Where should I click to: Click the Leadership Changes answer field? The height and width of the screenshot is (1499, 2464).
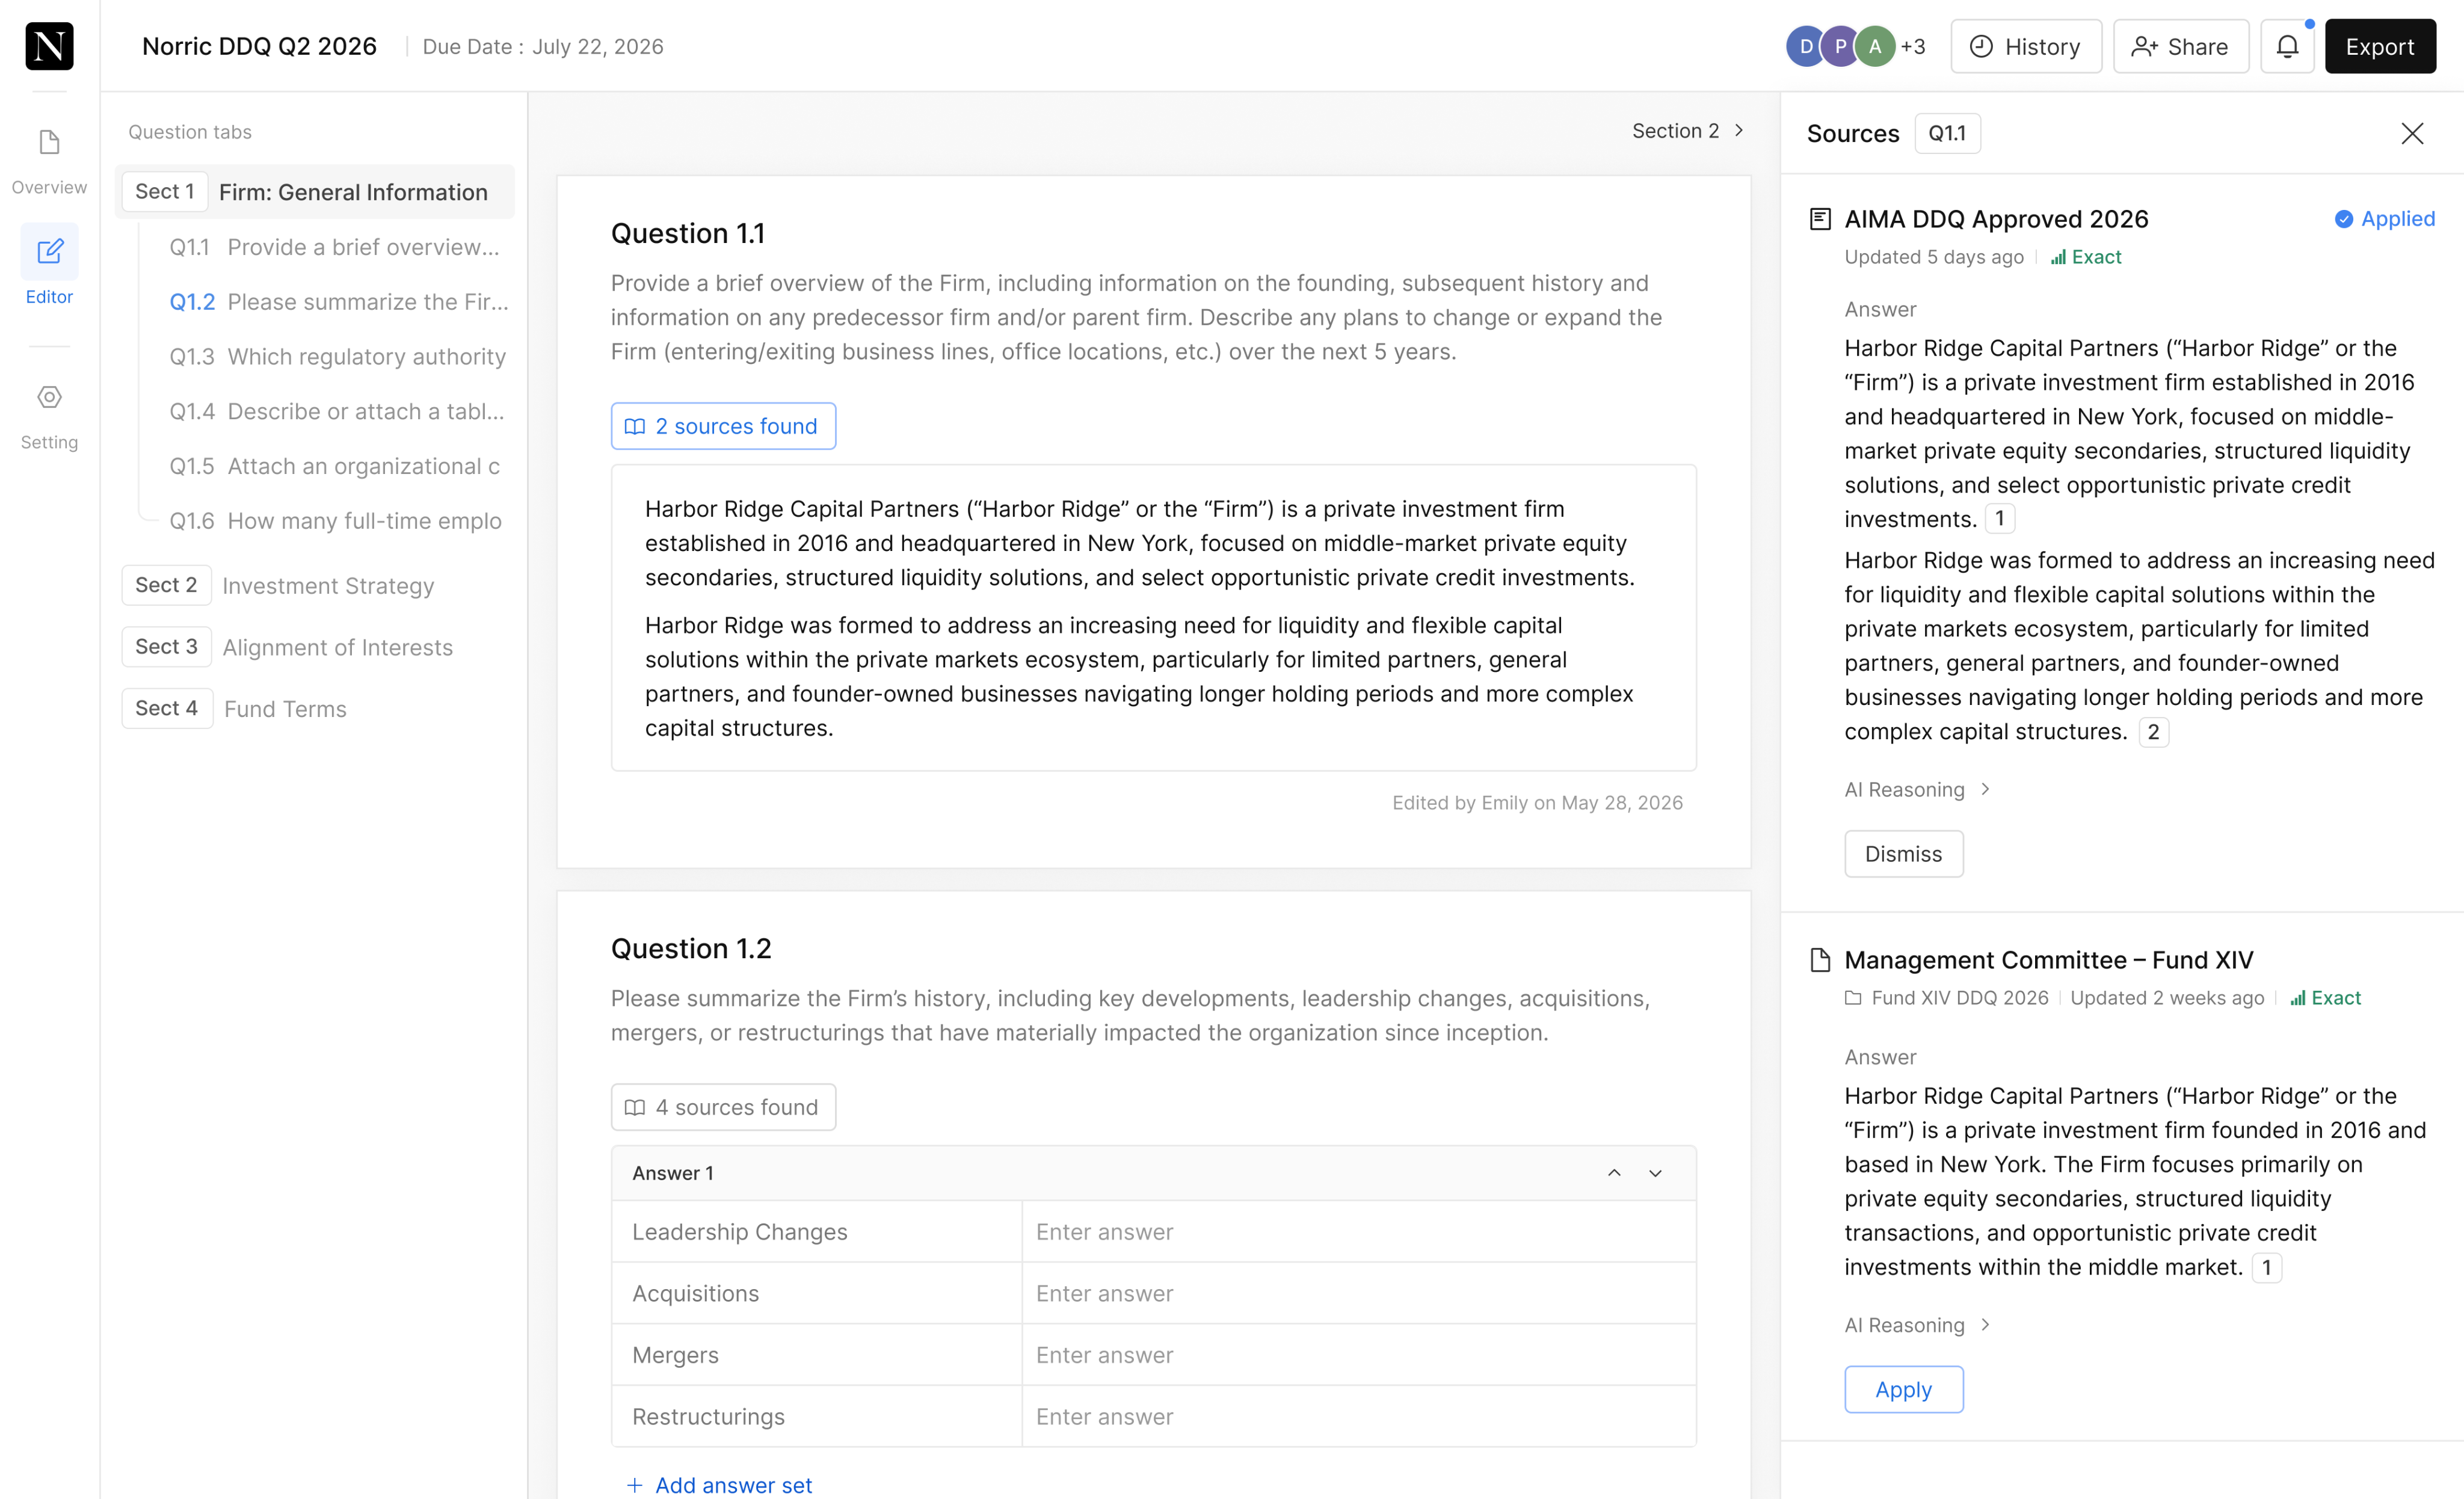point(1358,1232)
